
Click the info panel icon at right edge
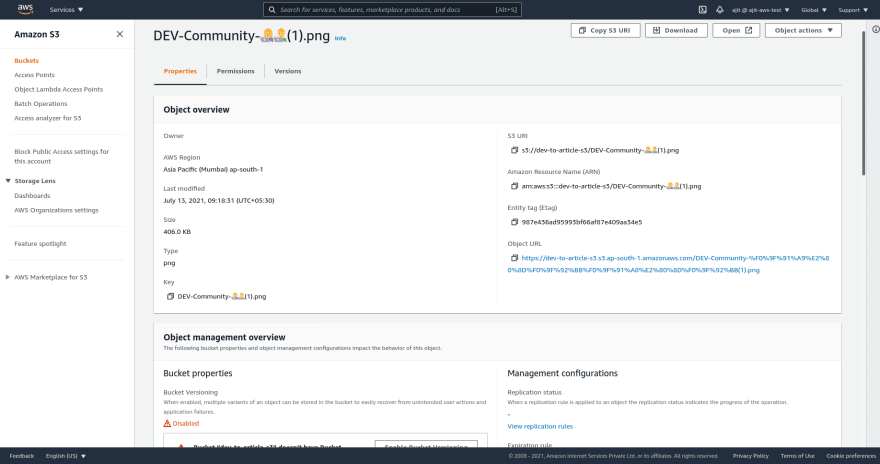coord(876,29)
